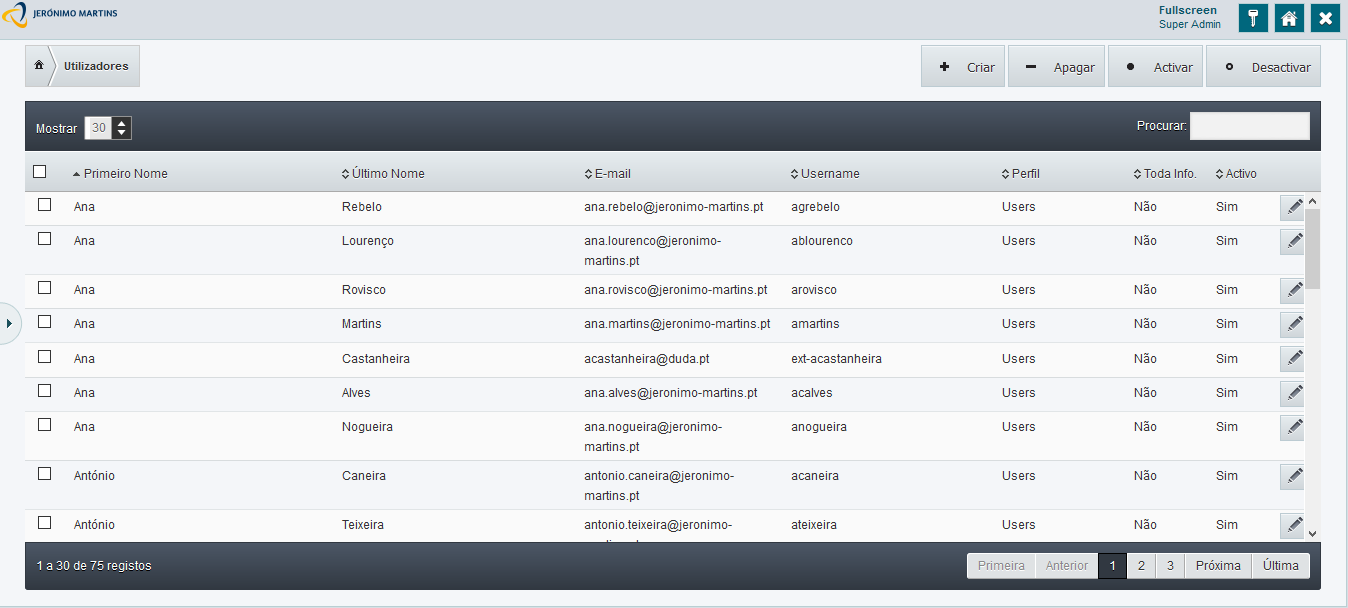
Task: Click the Apagar button
Action: pyautogui.click(x=1056, y=67)
